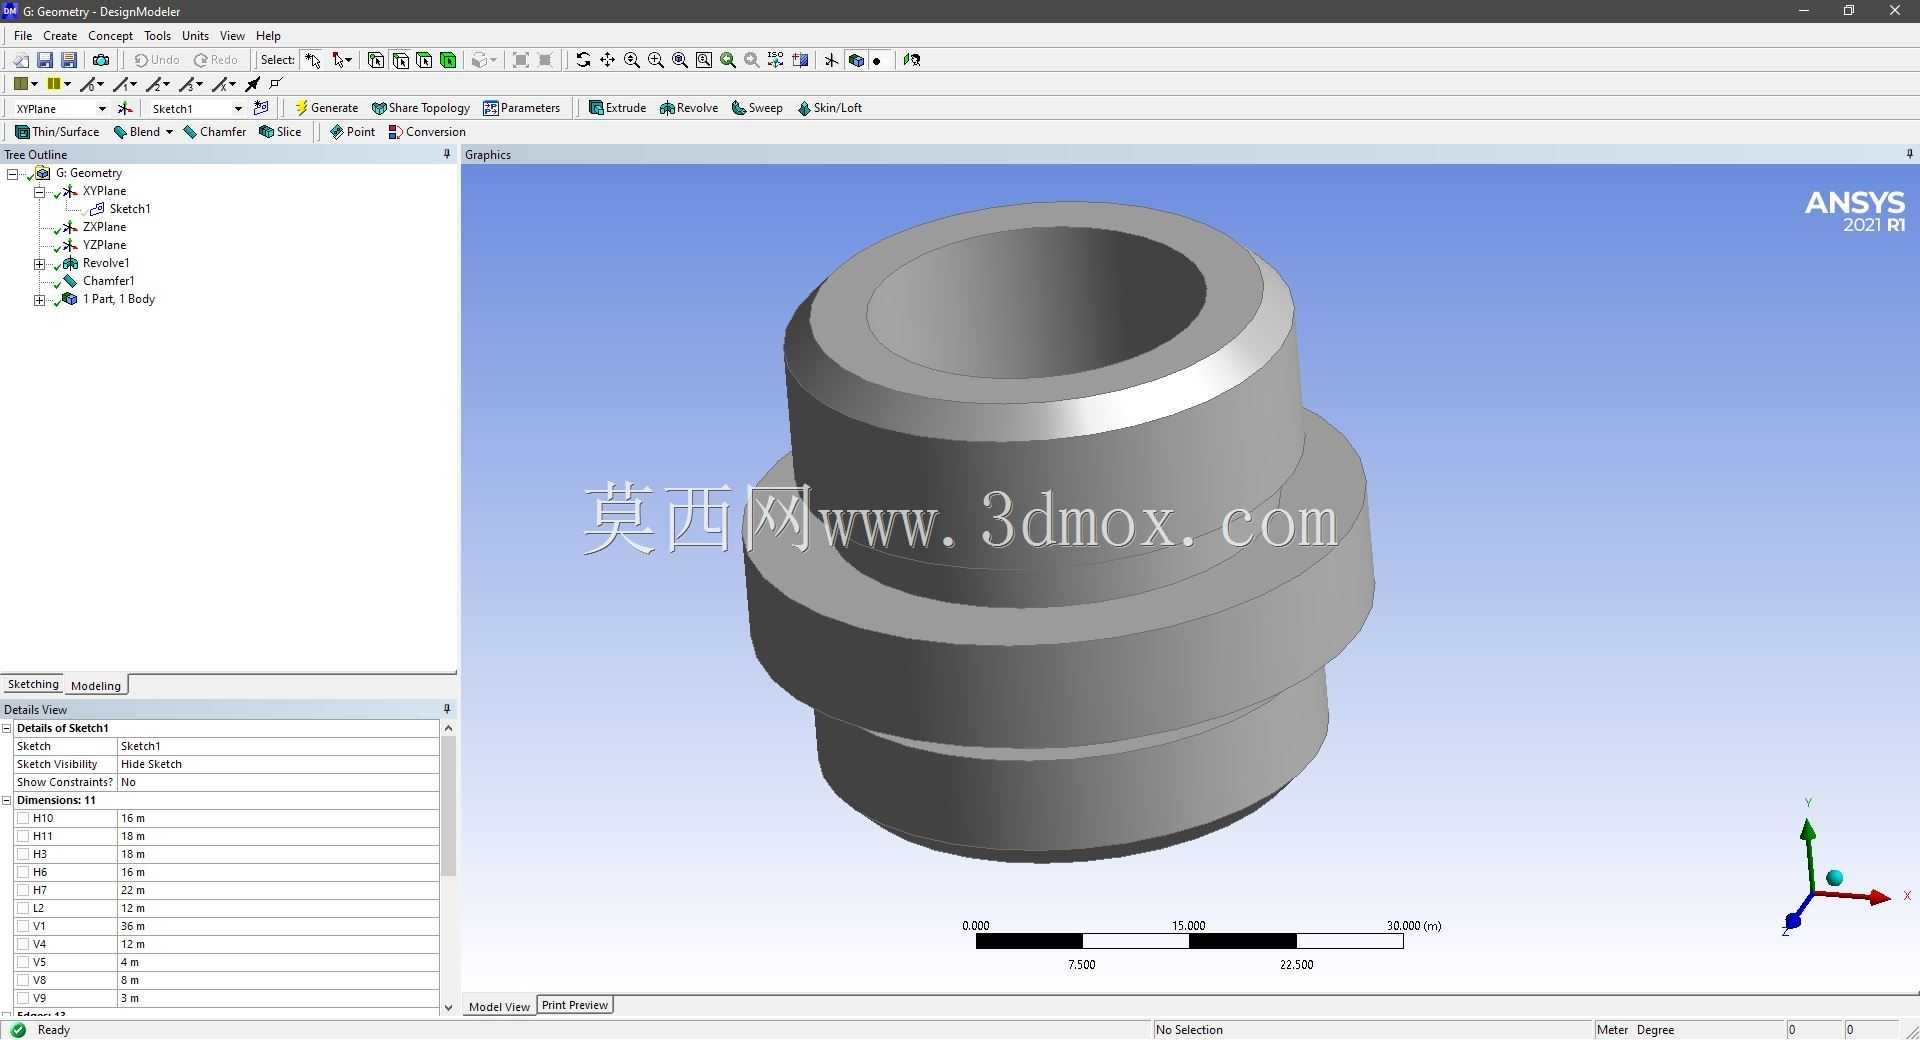Open the File menu
This screenshot has width=1920, height=1040.
coord(23,35)
